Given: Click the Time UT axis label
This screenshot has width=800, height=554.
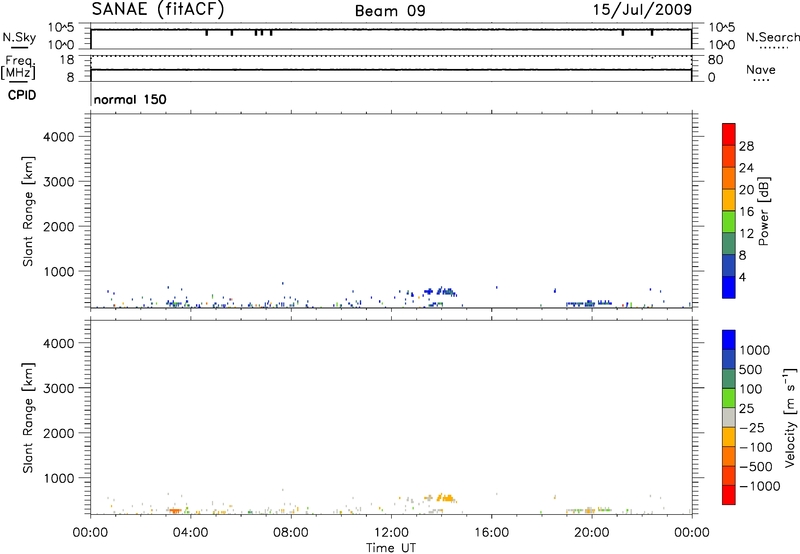Looking at the screenshot, I should coord(391,548).
